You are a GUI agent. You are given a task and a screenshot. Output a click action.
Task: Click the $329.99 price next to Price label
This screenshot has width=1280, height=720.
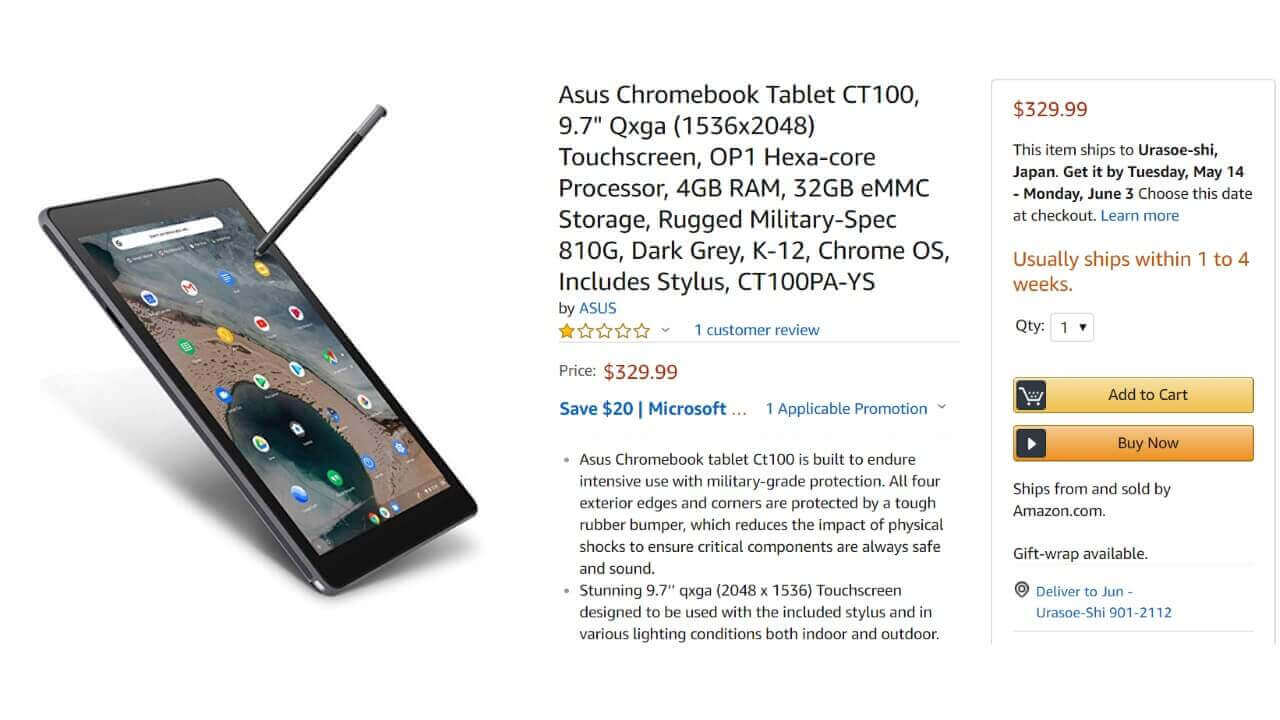coord(640,372)
